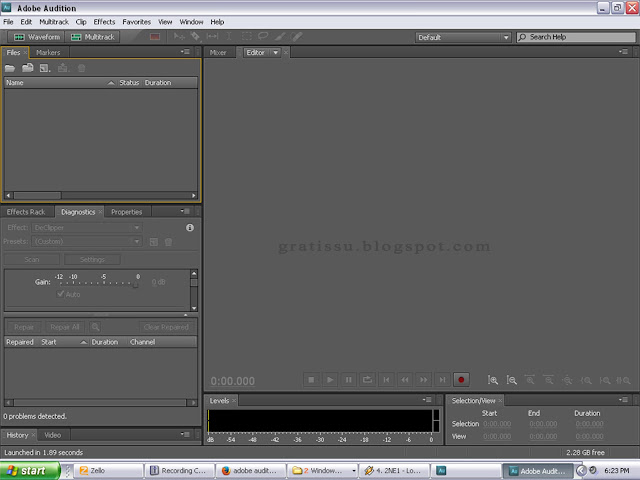Click the Repair All button
Screen dimensions: 640x480
click(x=64, y=327)
